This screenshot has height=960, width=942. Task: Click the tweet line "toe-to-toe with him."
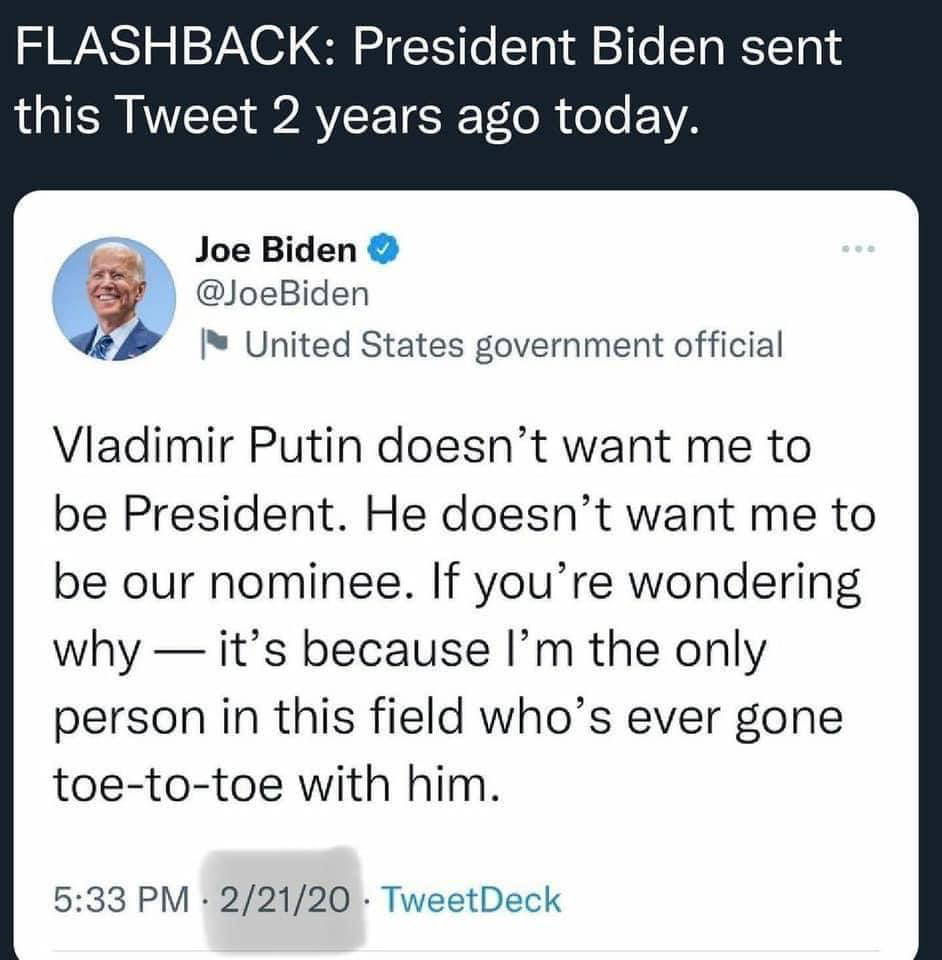coord(274,787)
